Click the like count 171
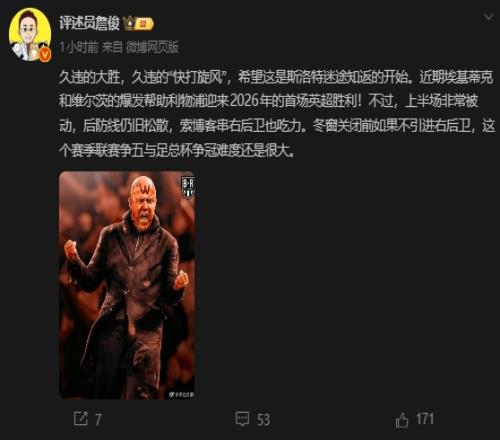This screenshot has width=500, height=440. (425, 419)
